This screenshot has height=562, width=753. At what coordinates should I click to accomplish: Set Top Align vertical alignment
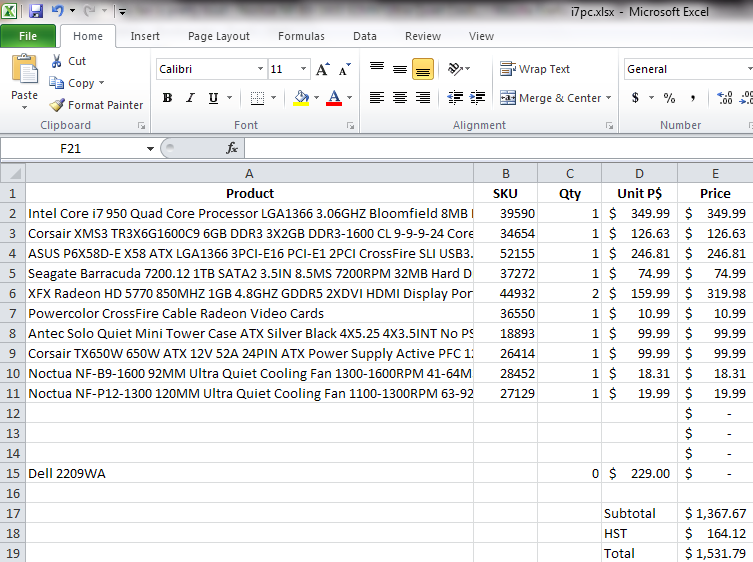(x=377, y=69)
